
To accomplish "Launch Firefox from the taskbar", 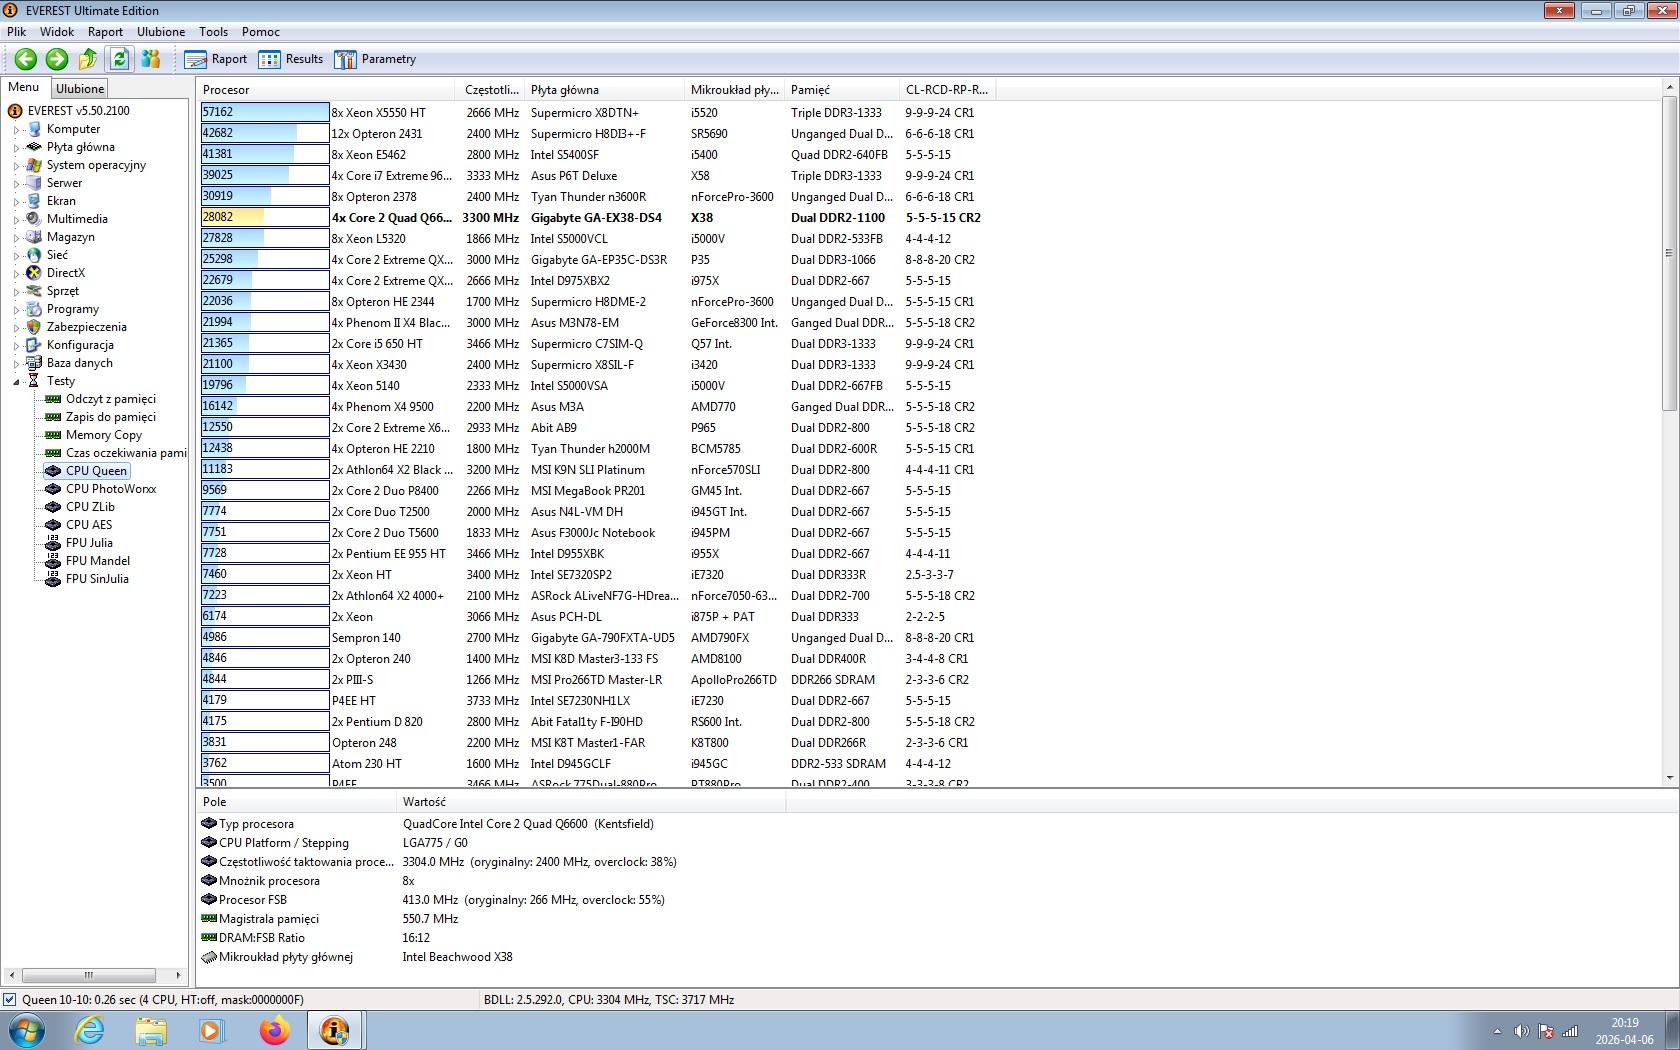I will point(274,1030).
